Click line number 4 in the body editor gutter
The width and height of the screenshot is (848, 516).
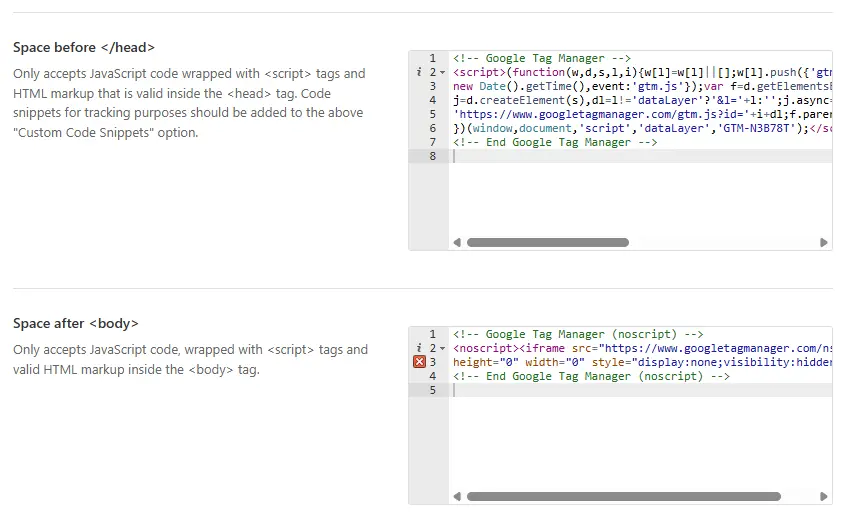[433, 376]
